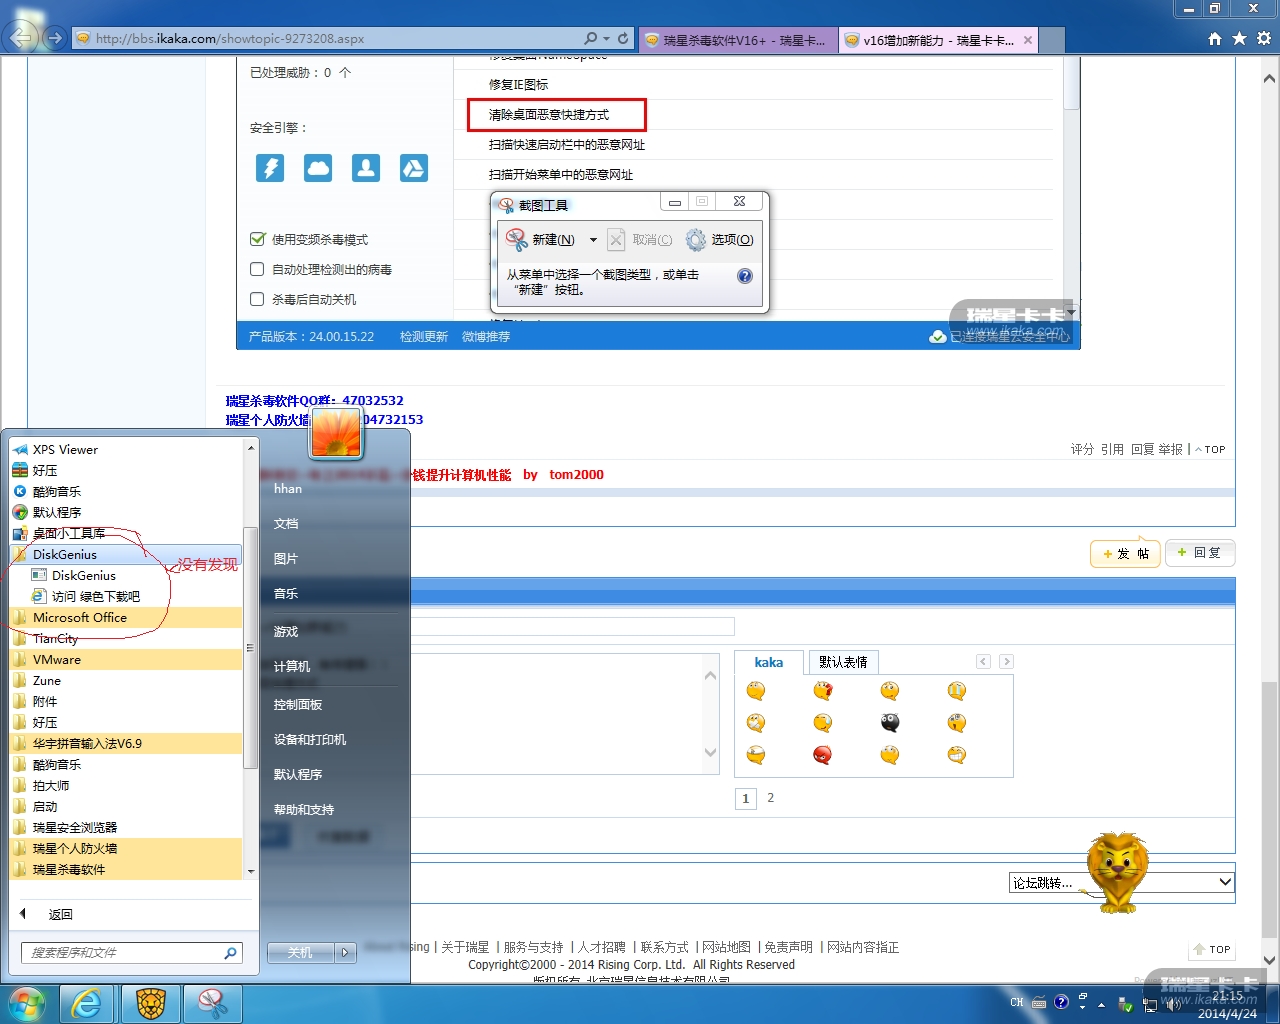Launch the DiskGenius program shortcut
Viewport: 1280px width, 1024px height.
[126, 575]
